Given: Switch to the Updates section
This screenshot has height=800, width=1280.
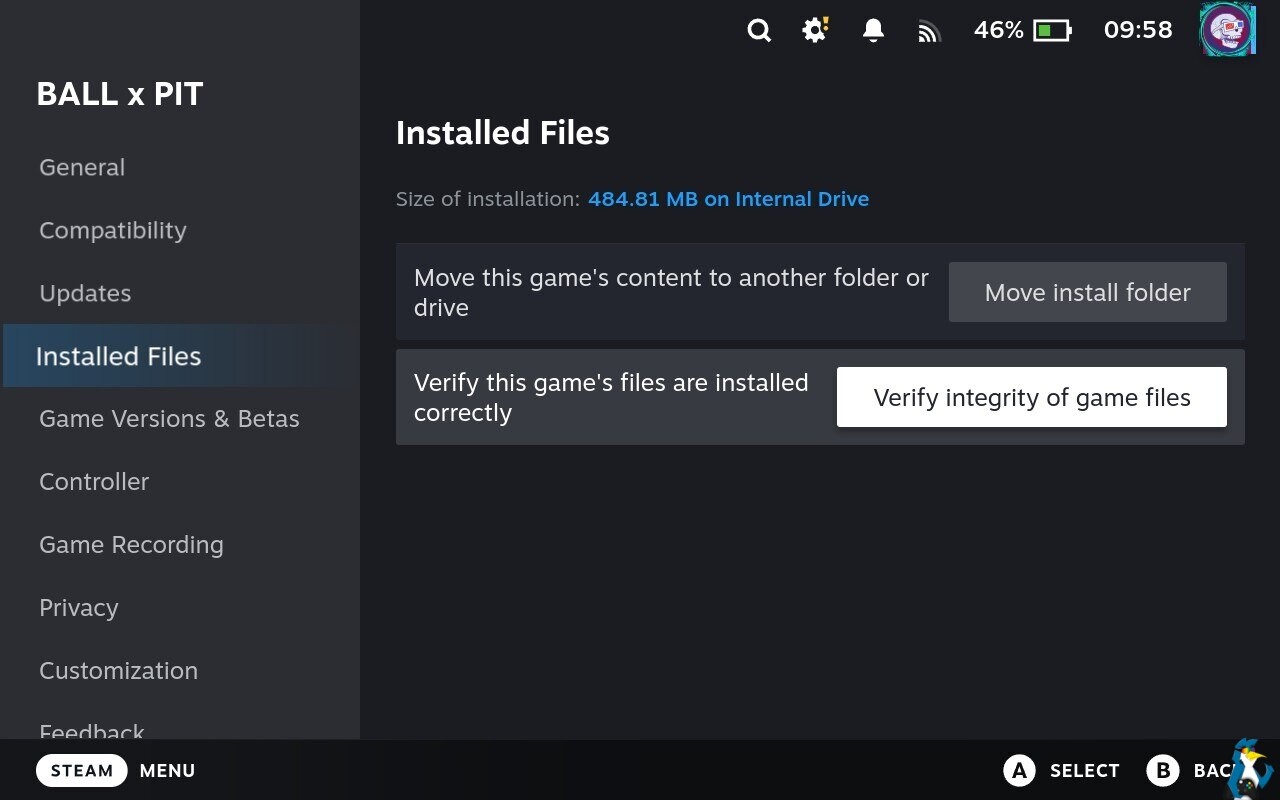Looking at the screenshot, I should pos(180,293).
